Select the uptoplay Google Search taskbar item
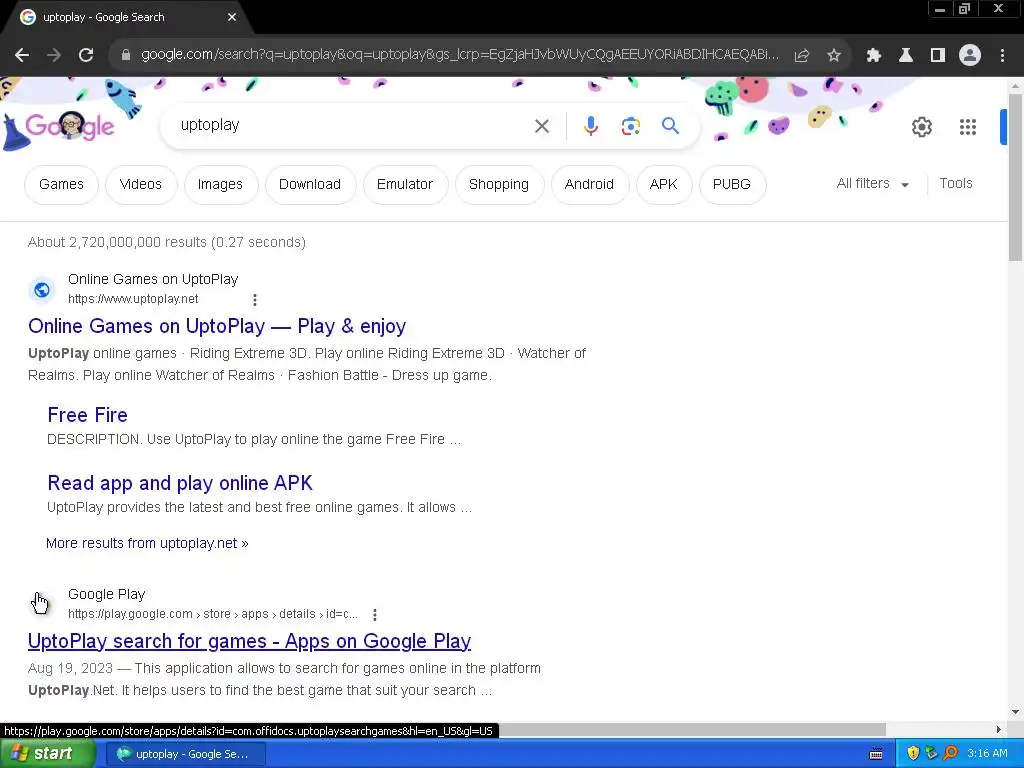Viewport: 1024px width, 768px height. pyautogui.click(x=185, y=754)
